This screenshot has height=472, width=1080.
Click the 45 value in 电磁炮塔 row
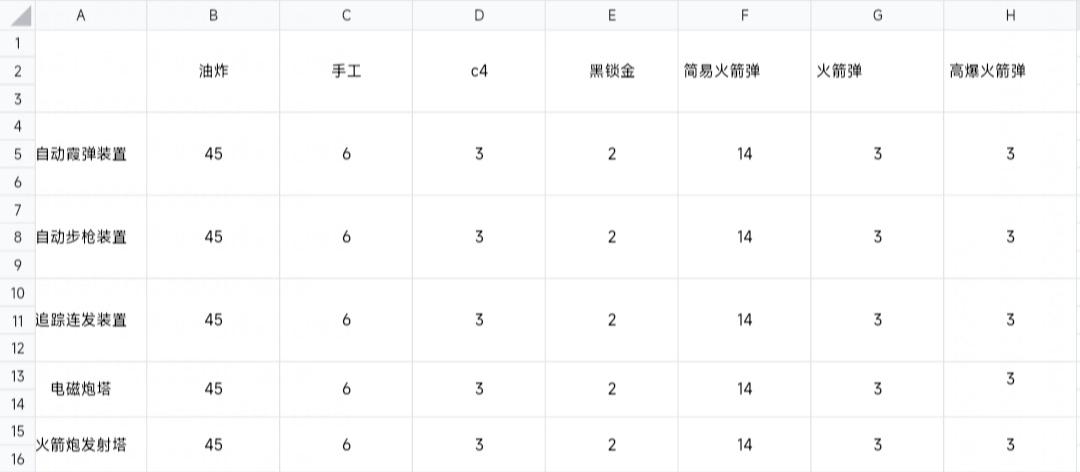tap(214, 389)
